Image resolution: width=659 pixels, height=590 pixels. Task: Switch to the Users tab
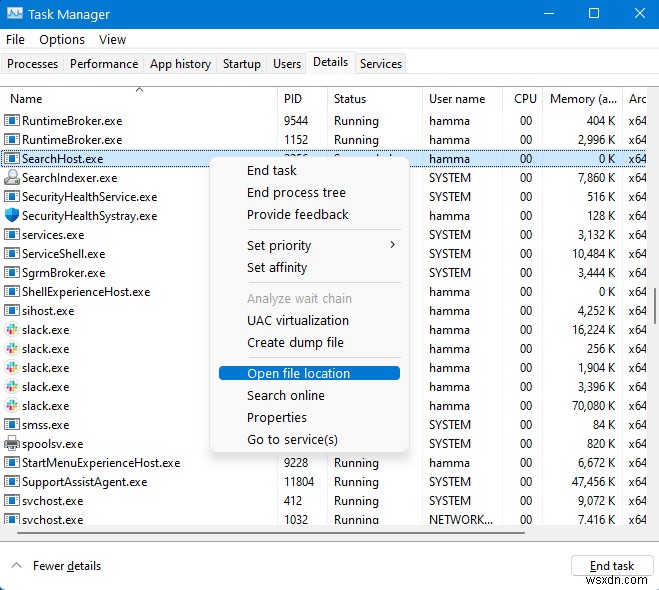coord(287,64)
